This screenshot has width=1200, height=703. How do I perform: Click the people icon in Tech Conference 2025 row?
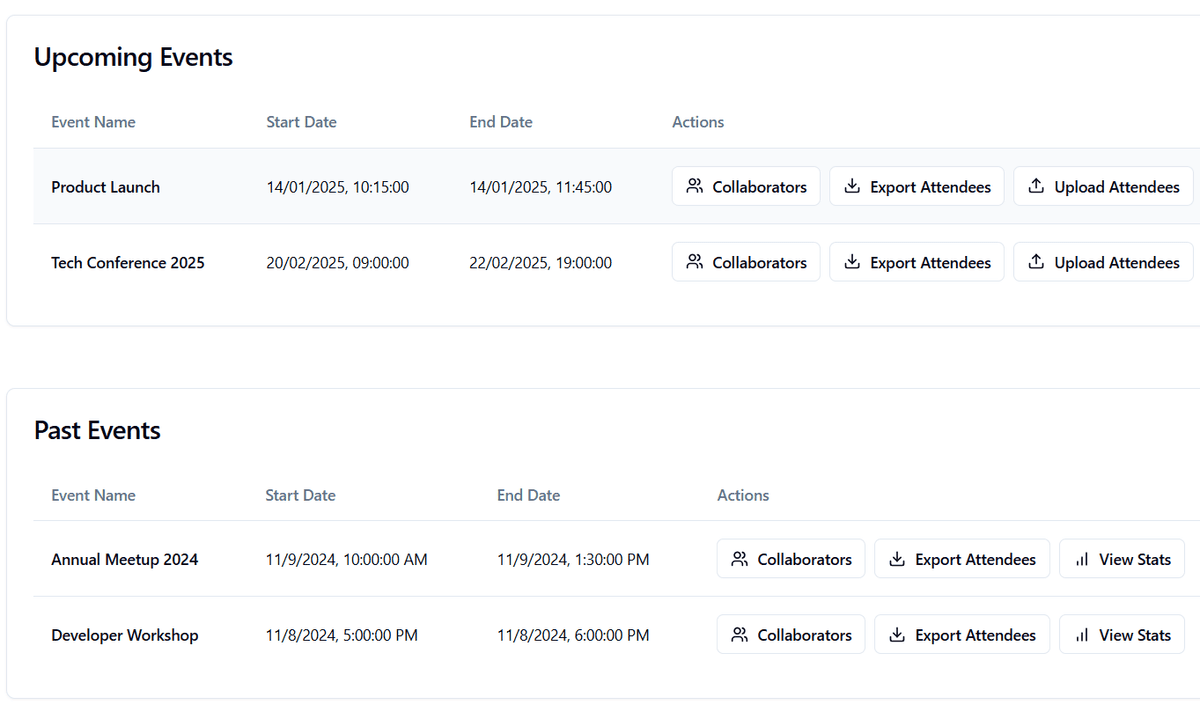tap(695, 262)
